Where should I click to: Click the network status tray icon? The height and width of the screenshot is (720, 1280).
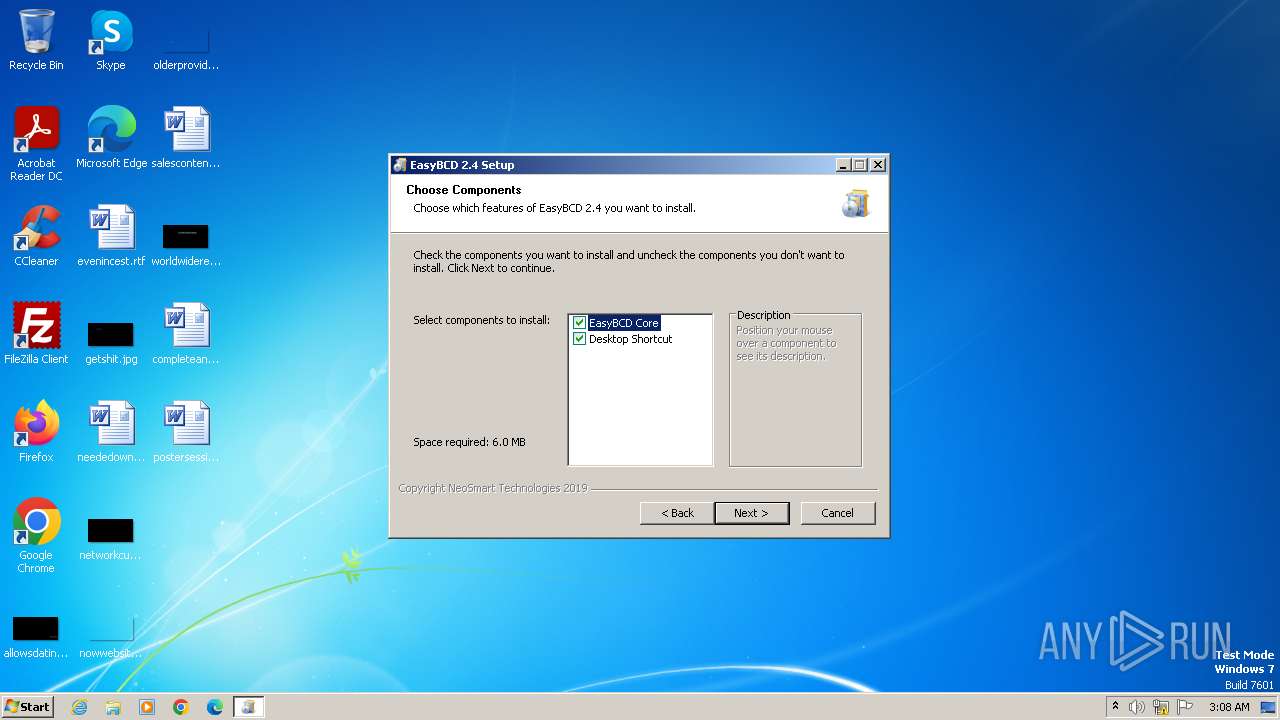pyautogui.click(x=1161, y=707)
